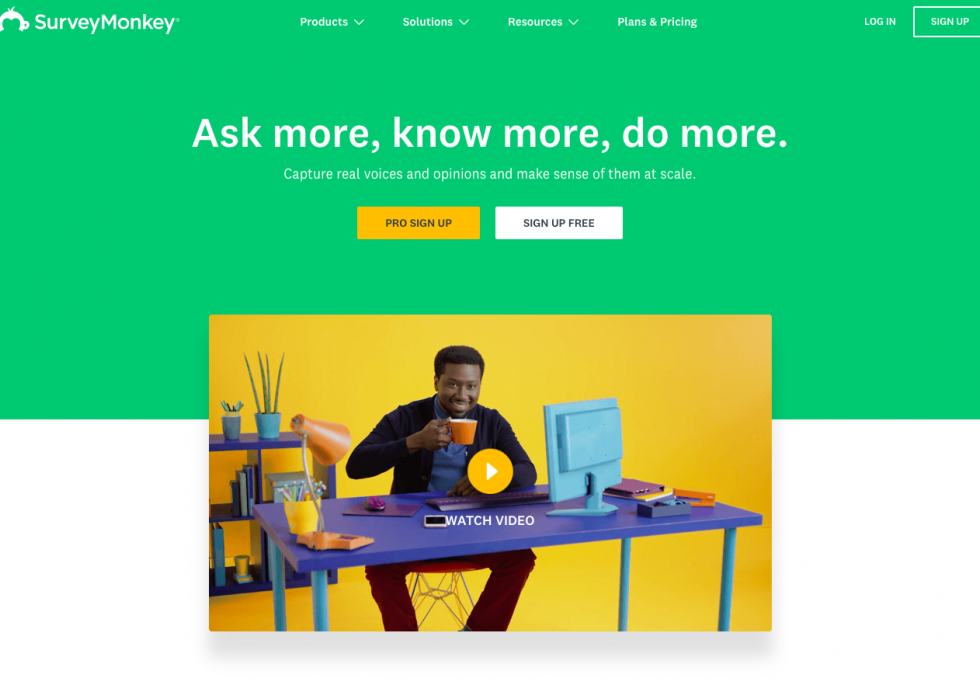Viewport: 980px width, 699px height.
Task: Click the LOG IN link
Action: point(879,21)
